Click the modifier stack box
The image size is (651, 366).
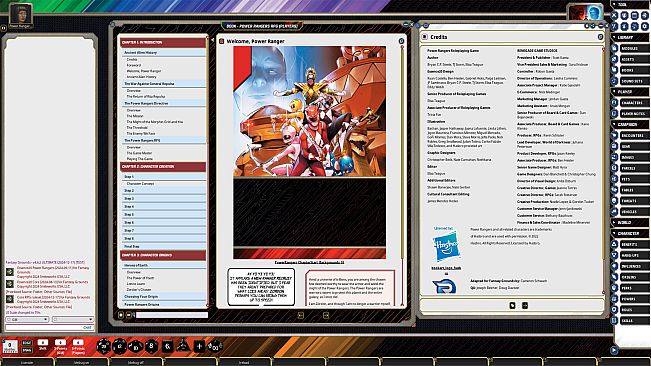click(10, 346)
